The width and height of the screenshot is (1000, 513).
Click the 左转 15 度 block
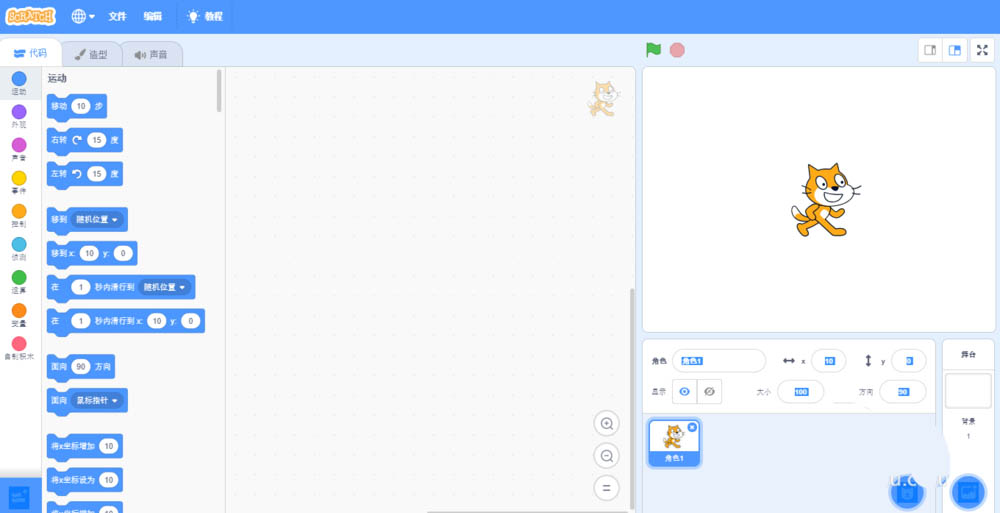[84, 174]
